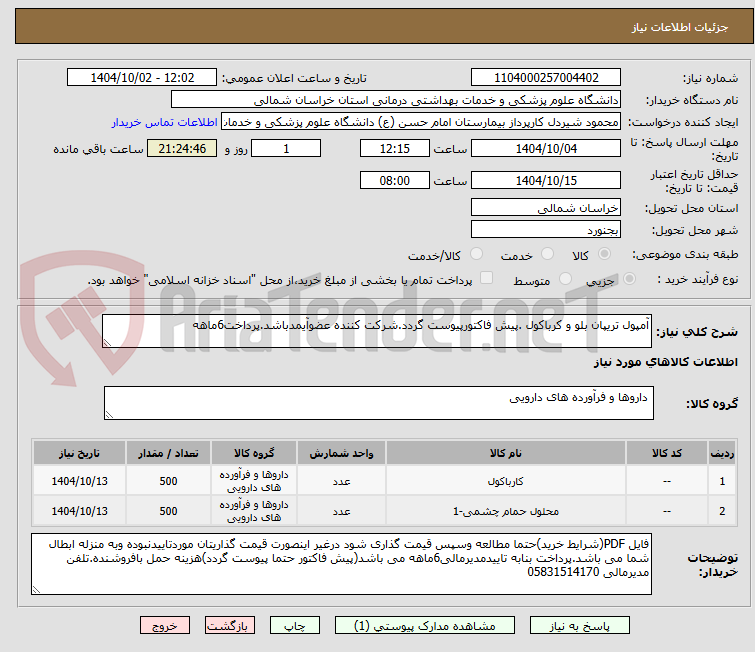Select the کالا/خدمت radio button
This screenshot has width=755, height=652.
click(x=476, y=254)
